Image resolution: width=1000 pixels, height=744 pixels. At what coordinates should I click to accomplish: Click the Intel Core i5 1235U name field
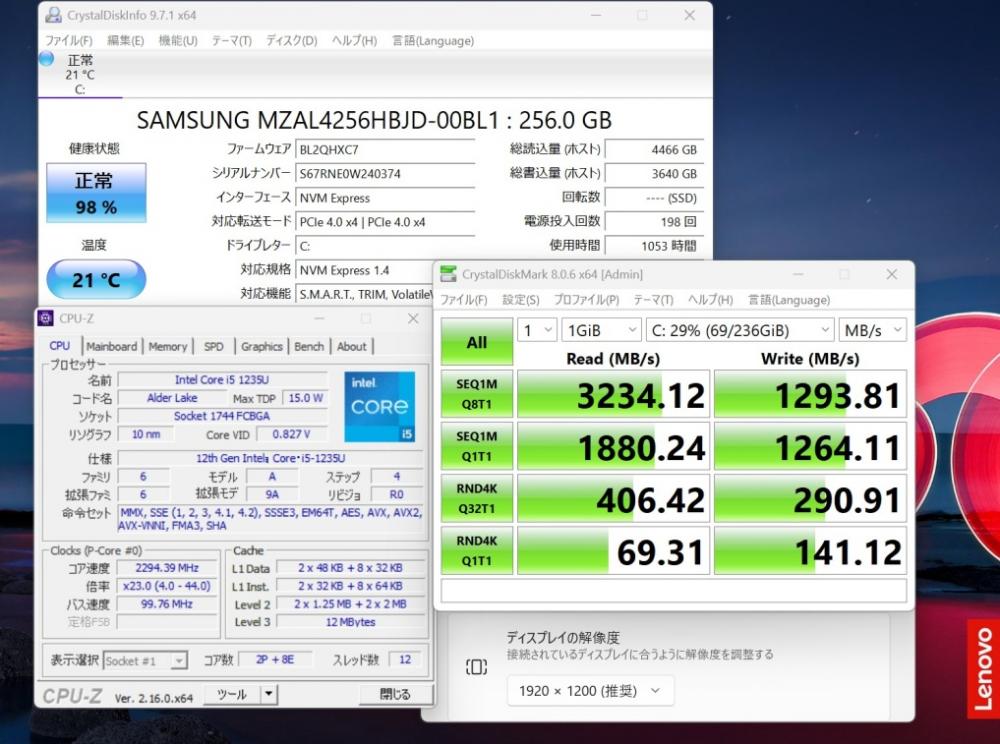coord(222,380)
